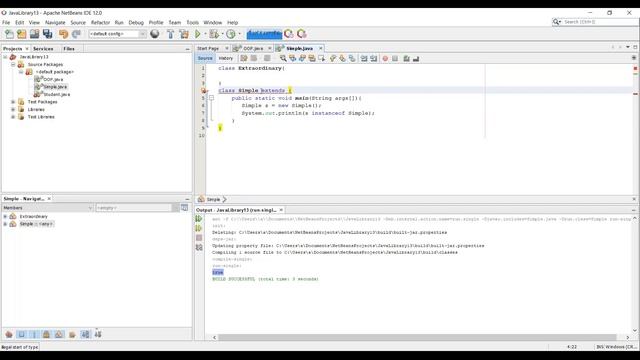
Task: Click the Open Project toolbar icon
Action: coord(34,34)
